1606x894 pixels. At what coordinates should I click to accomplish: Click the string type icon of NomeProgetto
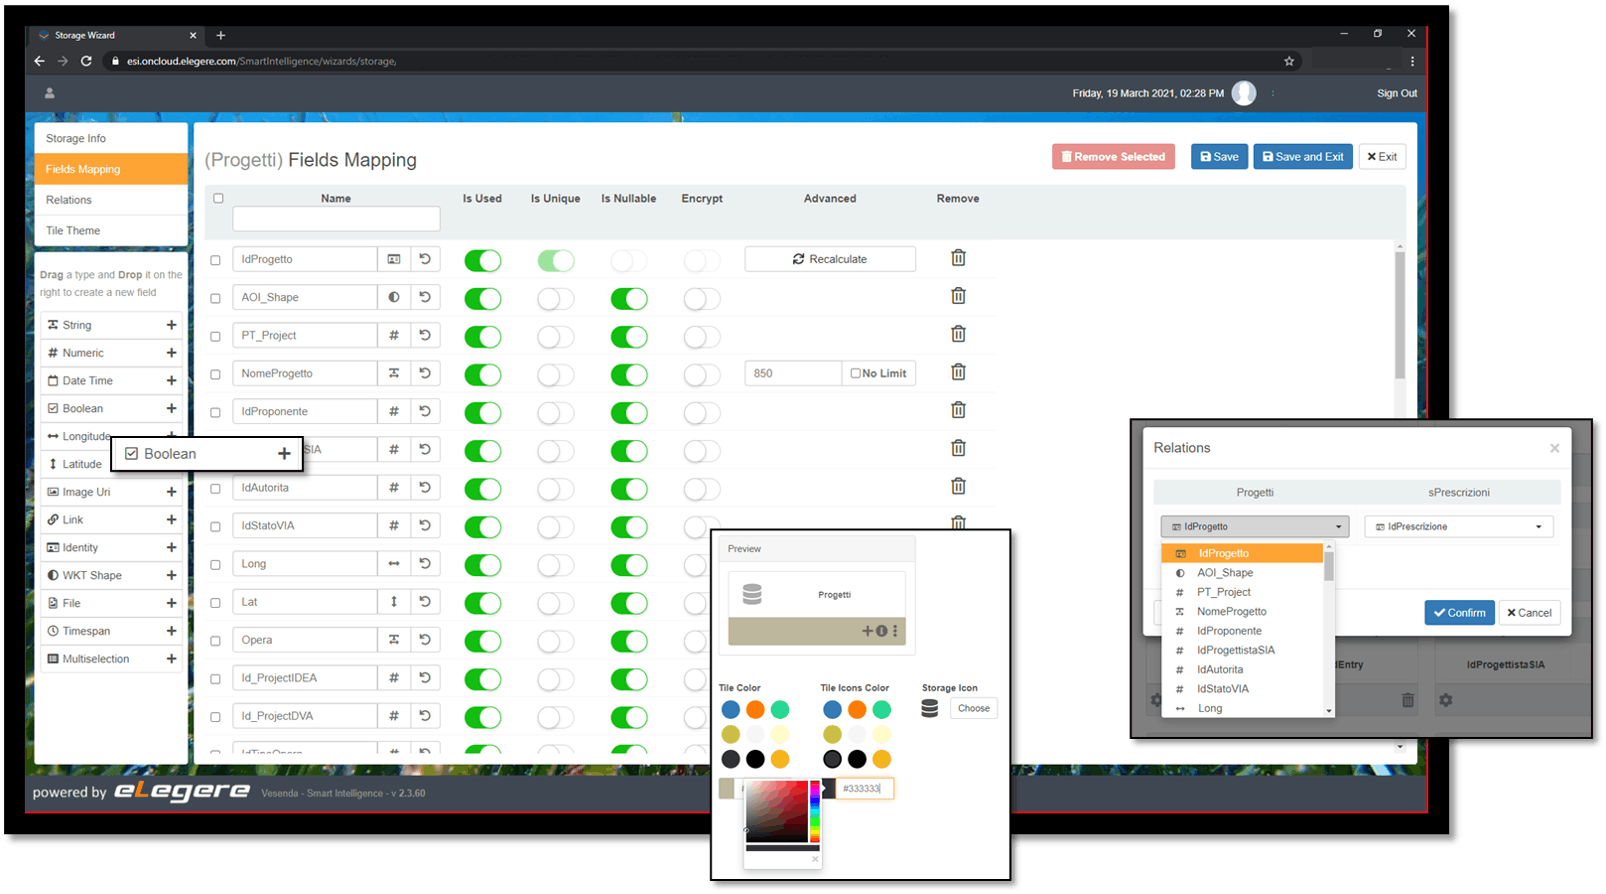pyautogui.click(x=394, y=373)
